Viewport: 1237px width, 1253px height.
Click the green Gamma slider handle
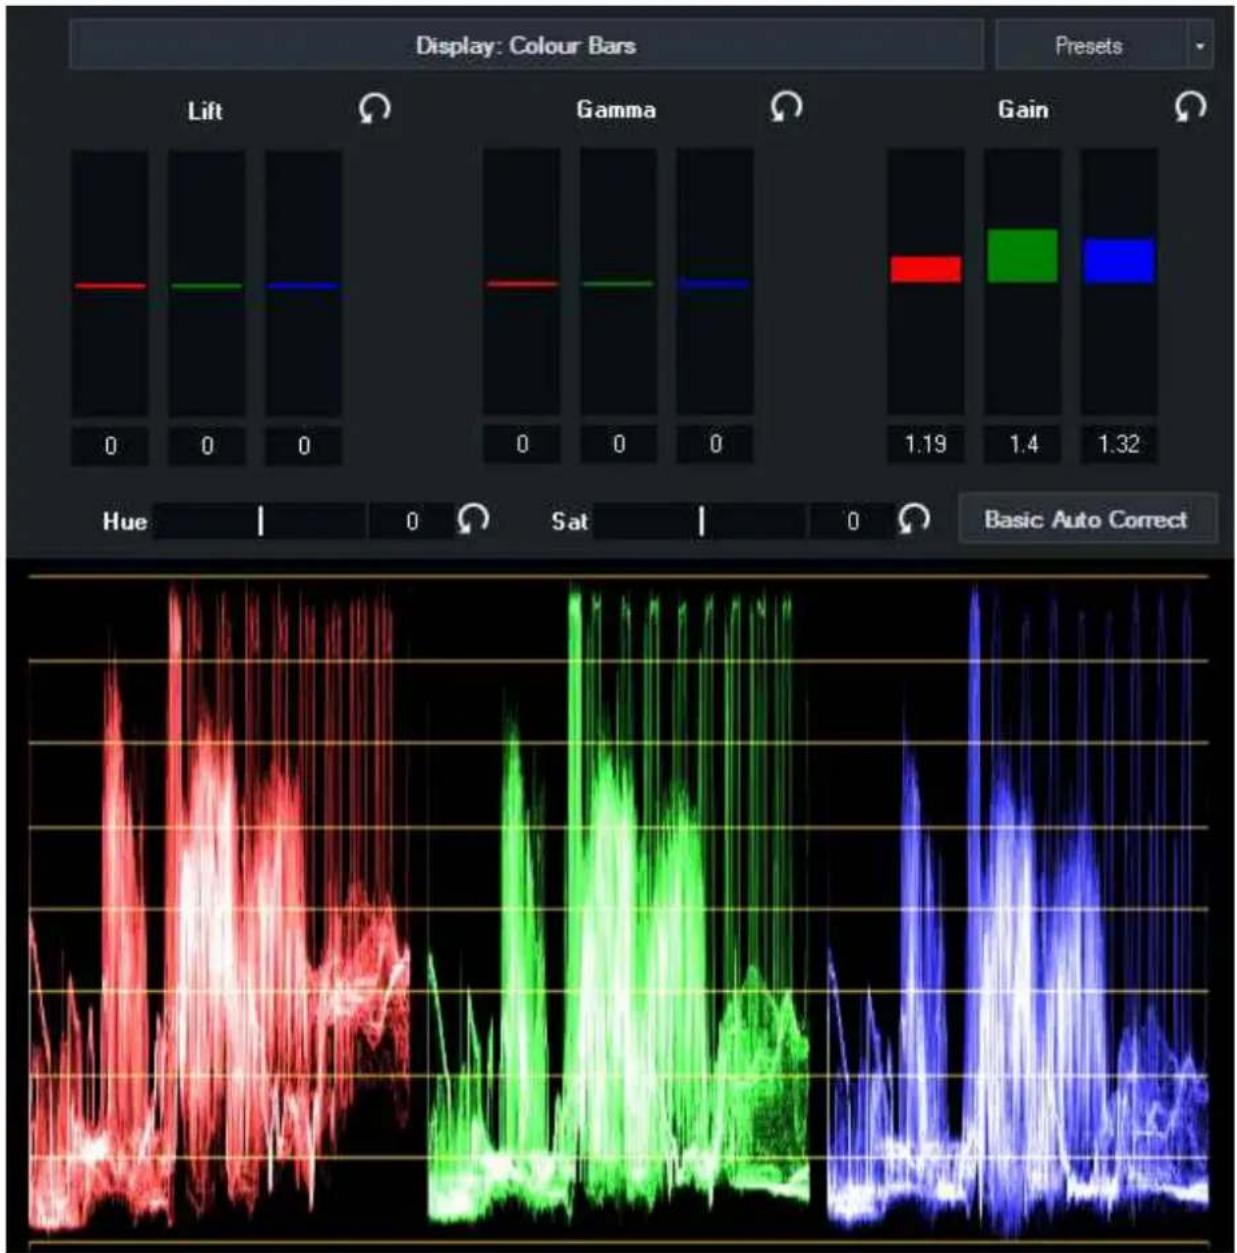tap(618, 284)
